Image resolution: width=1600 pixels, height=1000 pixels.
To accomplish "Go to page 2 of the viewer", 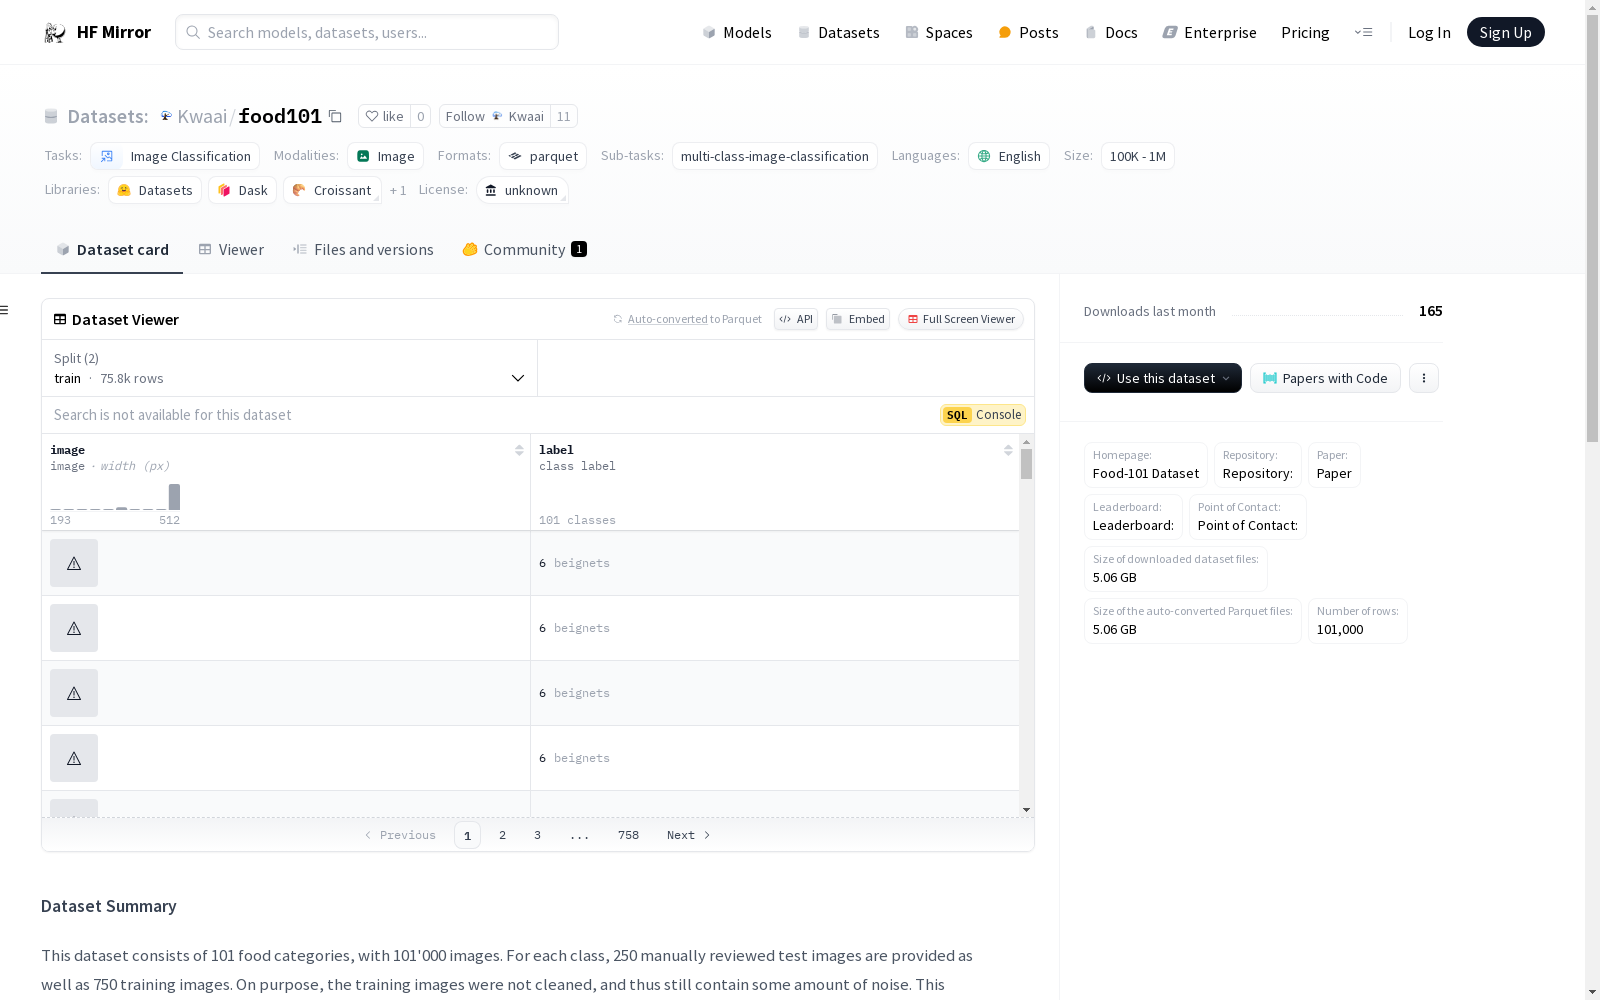I will coord(502,835).
